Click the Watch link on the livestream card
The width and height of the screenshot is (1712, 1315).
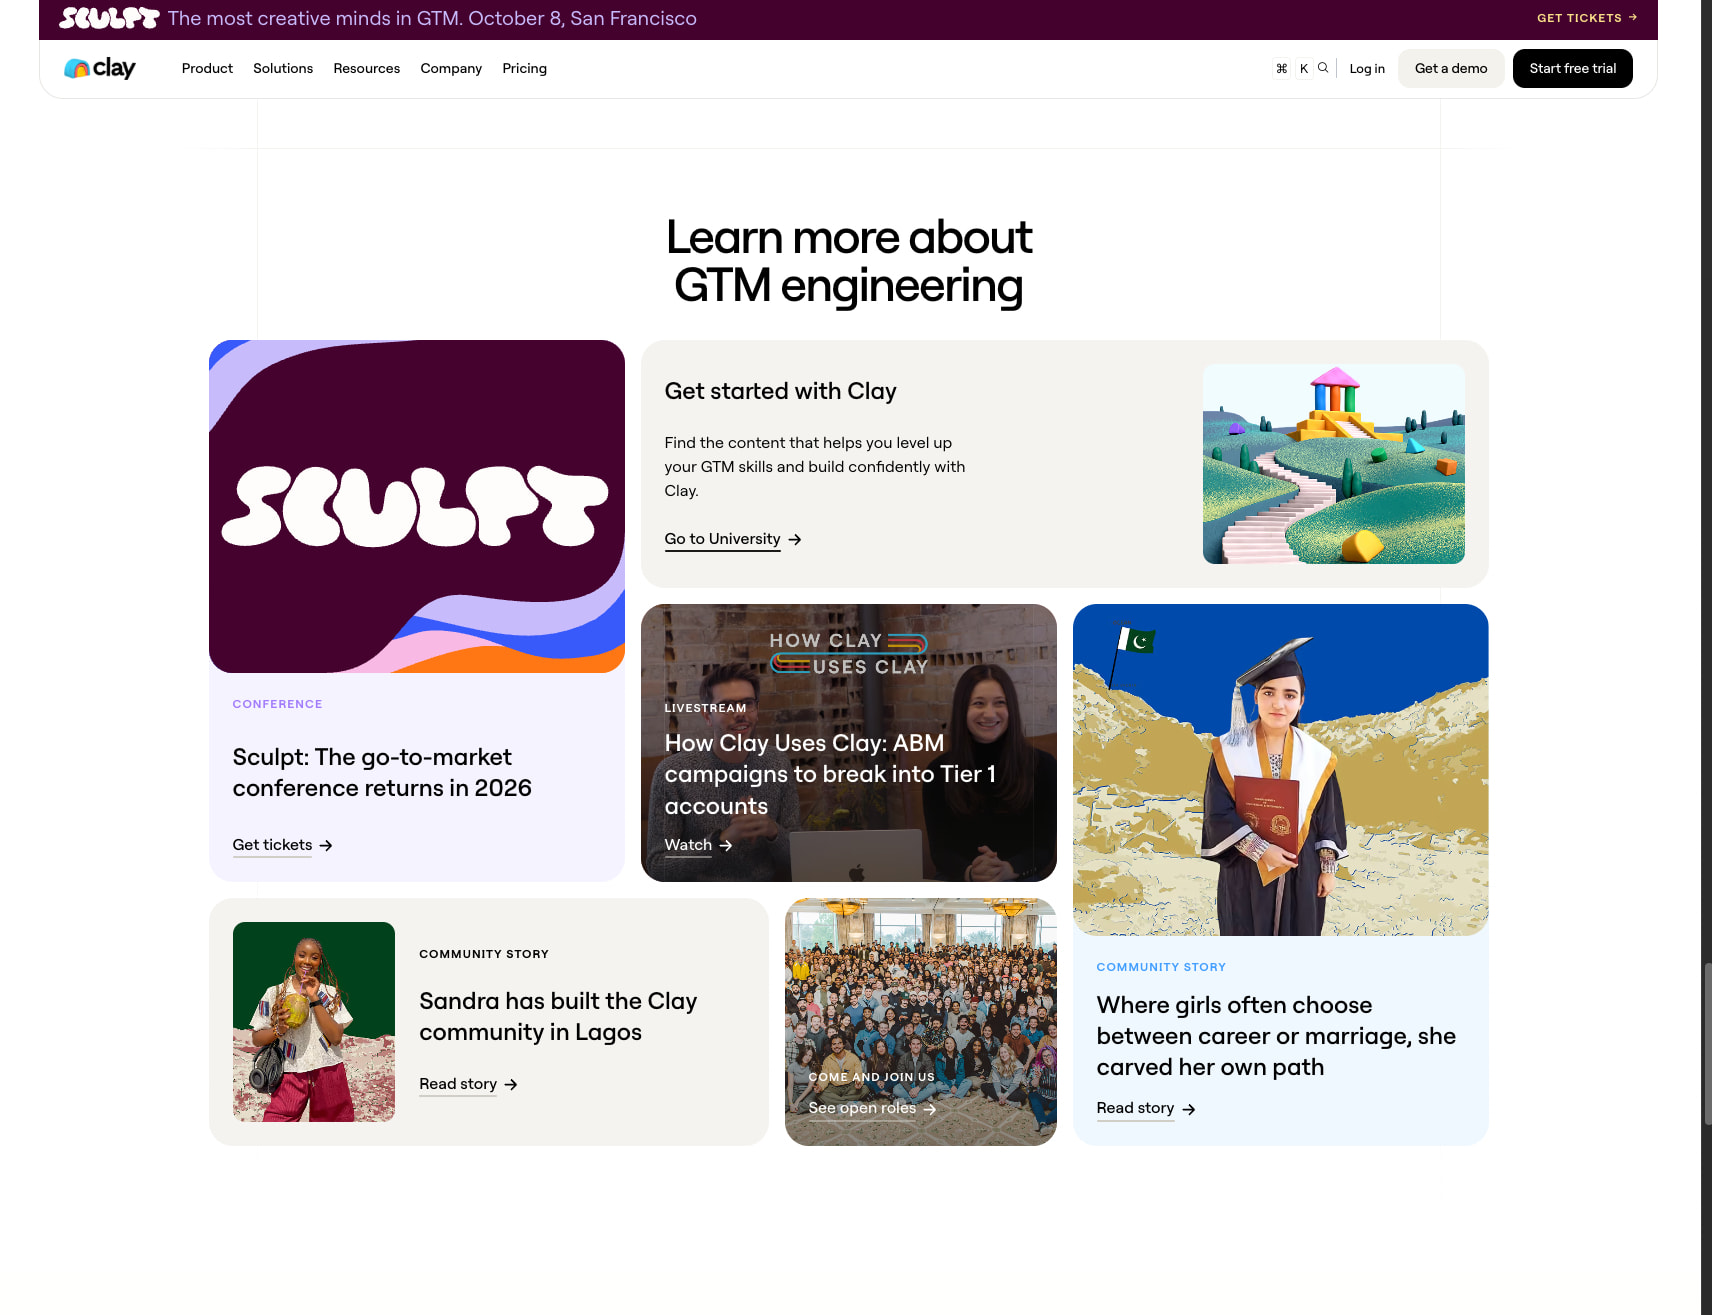click(x=688, y=845)
